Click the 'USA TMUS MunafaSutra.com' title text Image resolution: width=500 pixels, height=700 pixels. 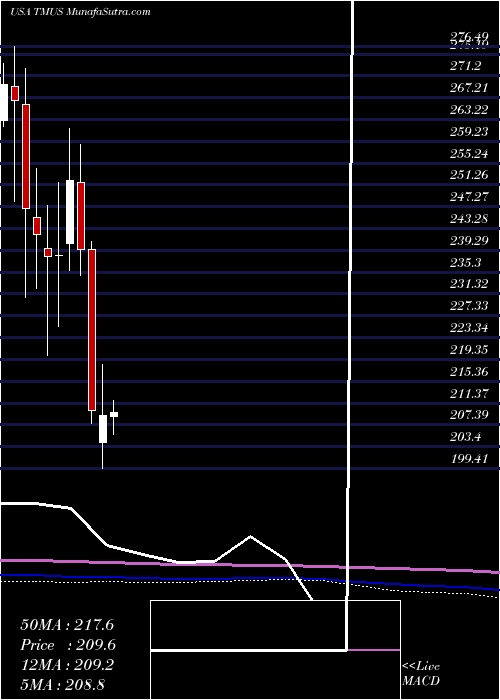(80, 12)
